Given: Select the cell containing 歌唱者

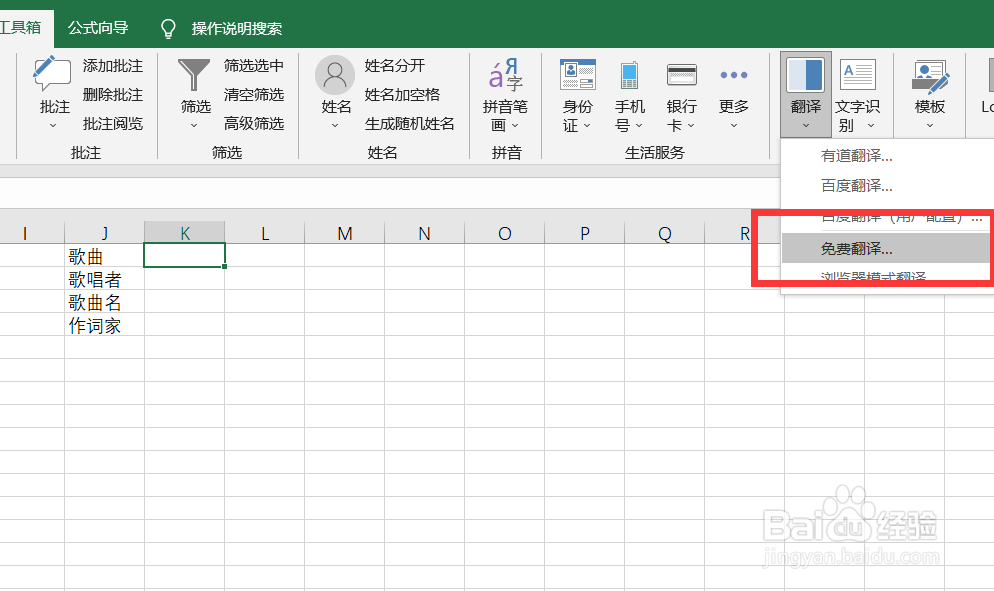Looking at the screenshot, I should pos(96,279).
